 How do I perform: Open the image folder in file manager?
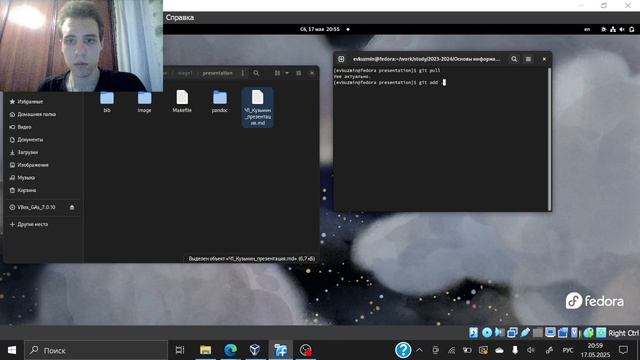144,102
